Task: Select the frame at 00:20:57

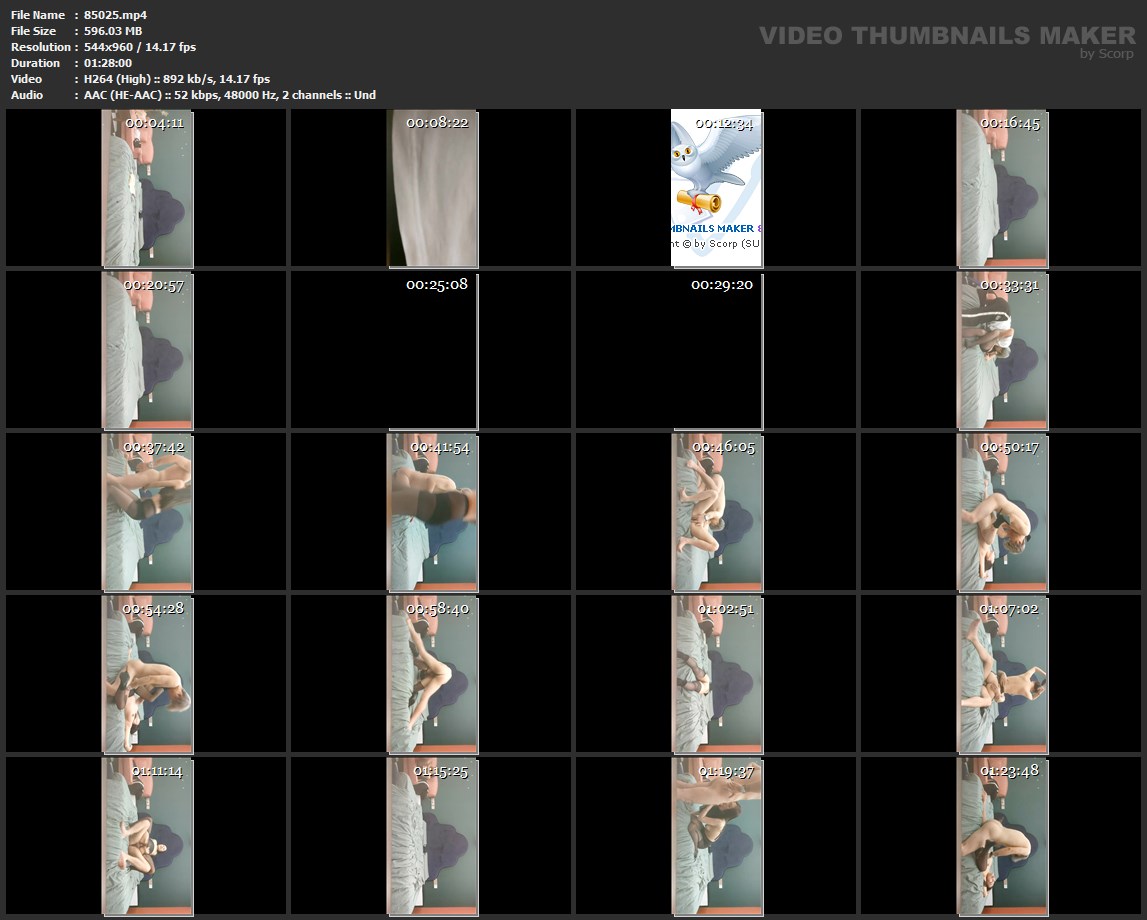Action: coord(147,350)
